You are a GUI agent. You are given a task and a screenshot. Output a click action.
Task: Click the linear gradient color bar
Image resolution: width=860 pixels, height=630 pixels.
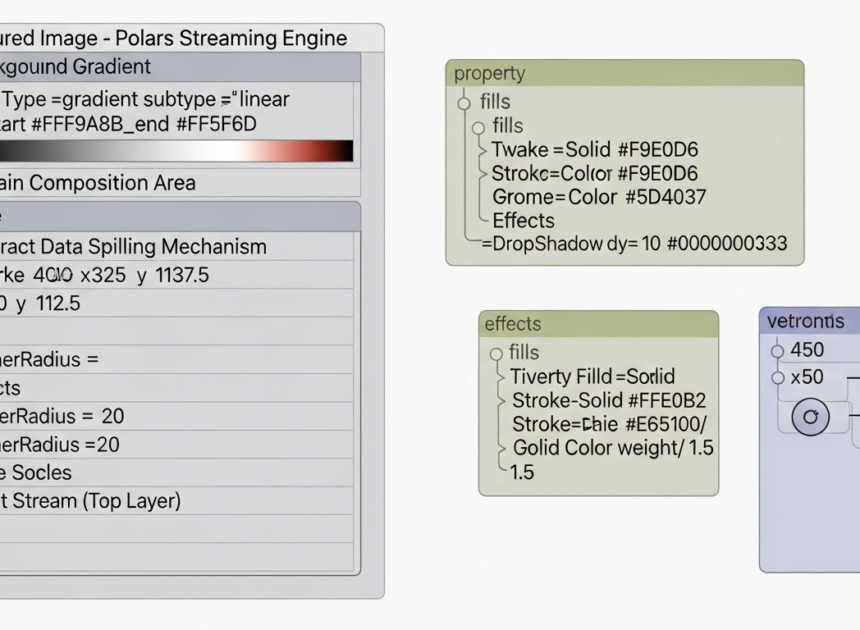tap(176, 150)
